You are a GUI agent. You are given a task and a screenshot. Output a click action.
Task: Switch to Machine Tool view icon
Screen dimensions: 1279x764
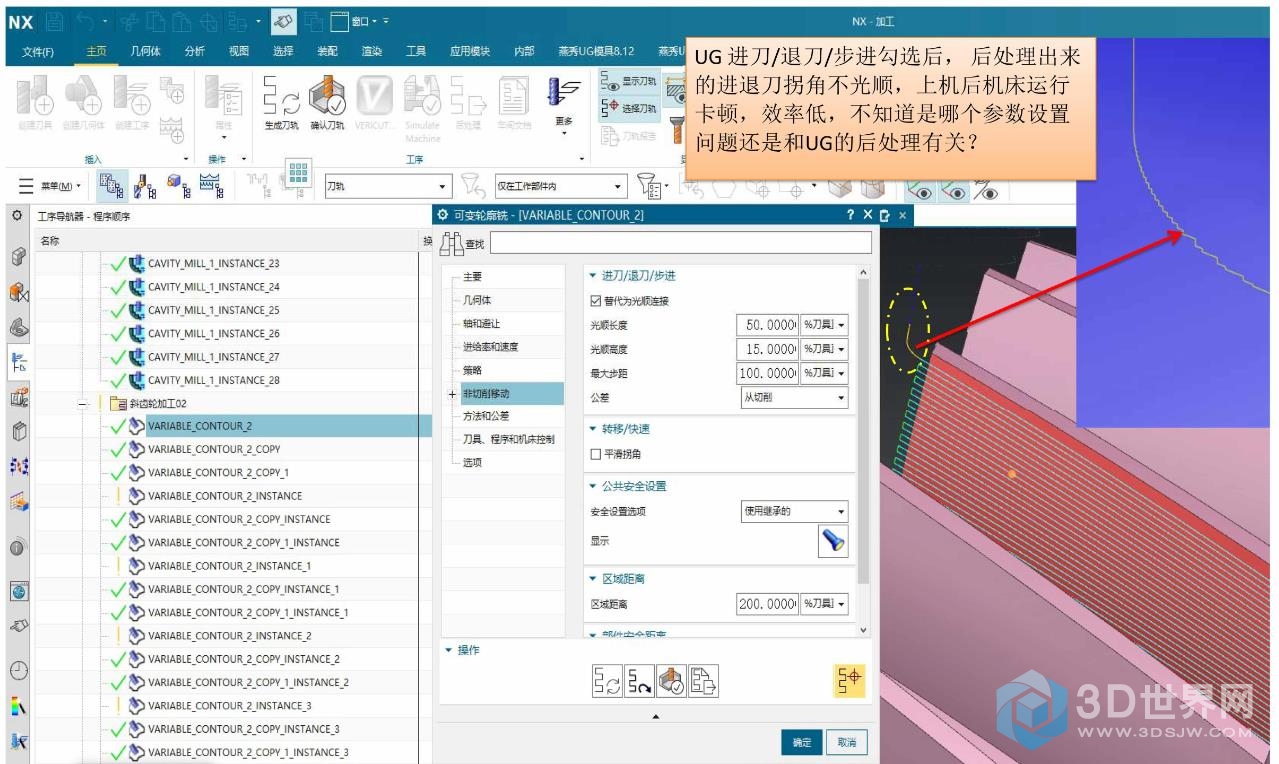click(x=145, y=185)
